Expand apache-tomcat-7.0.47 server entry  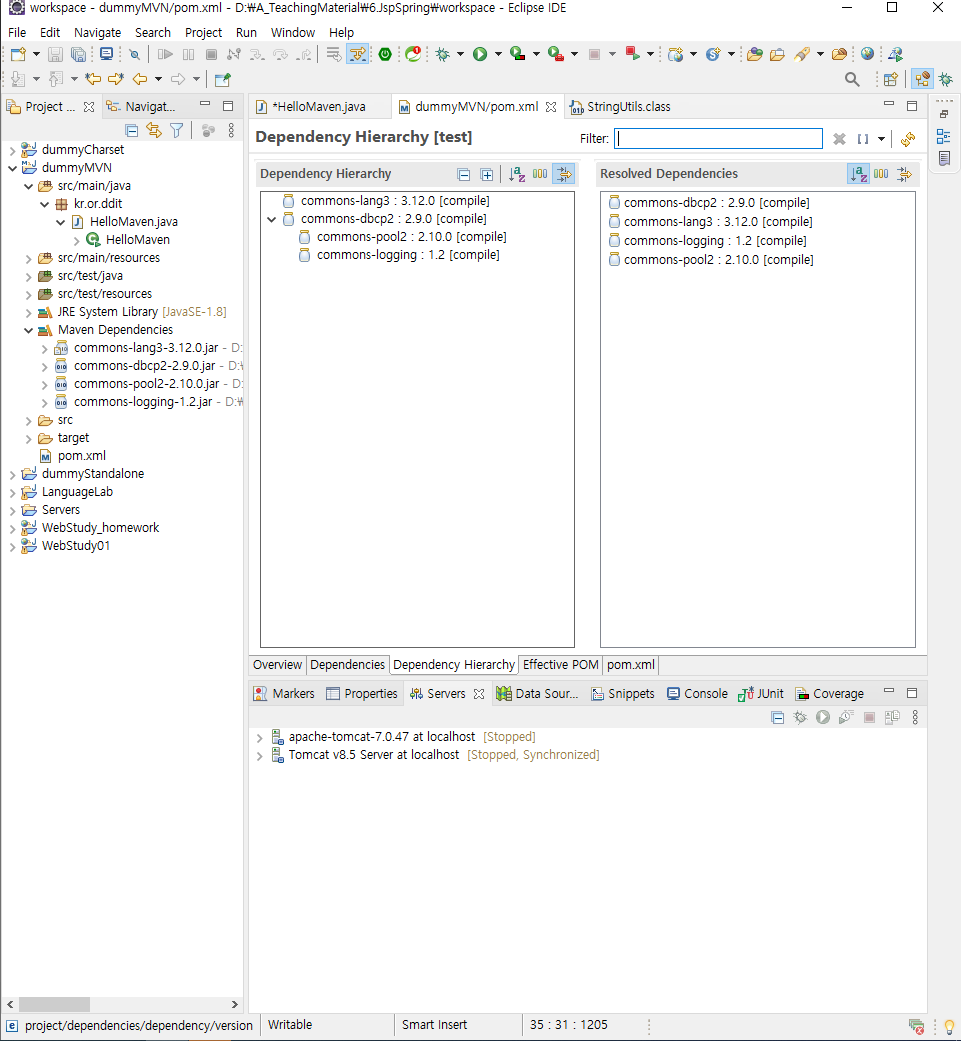pos(259,738)
